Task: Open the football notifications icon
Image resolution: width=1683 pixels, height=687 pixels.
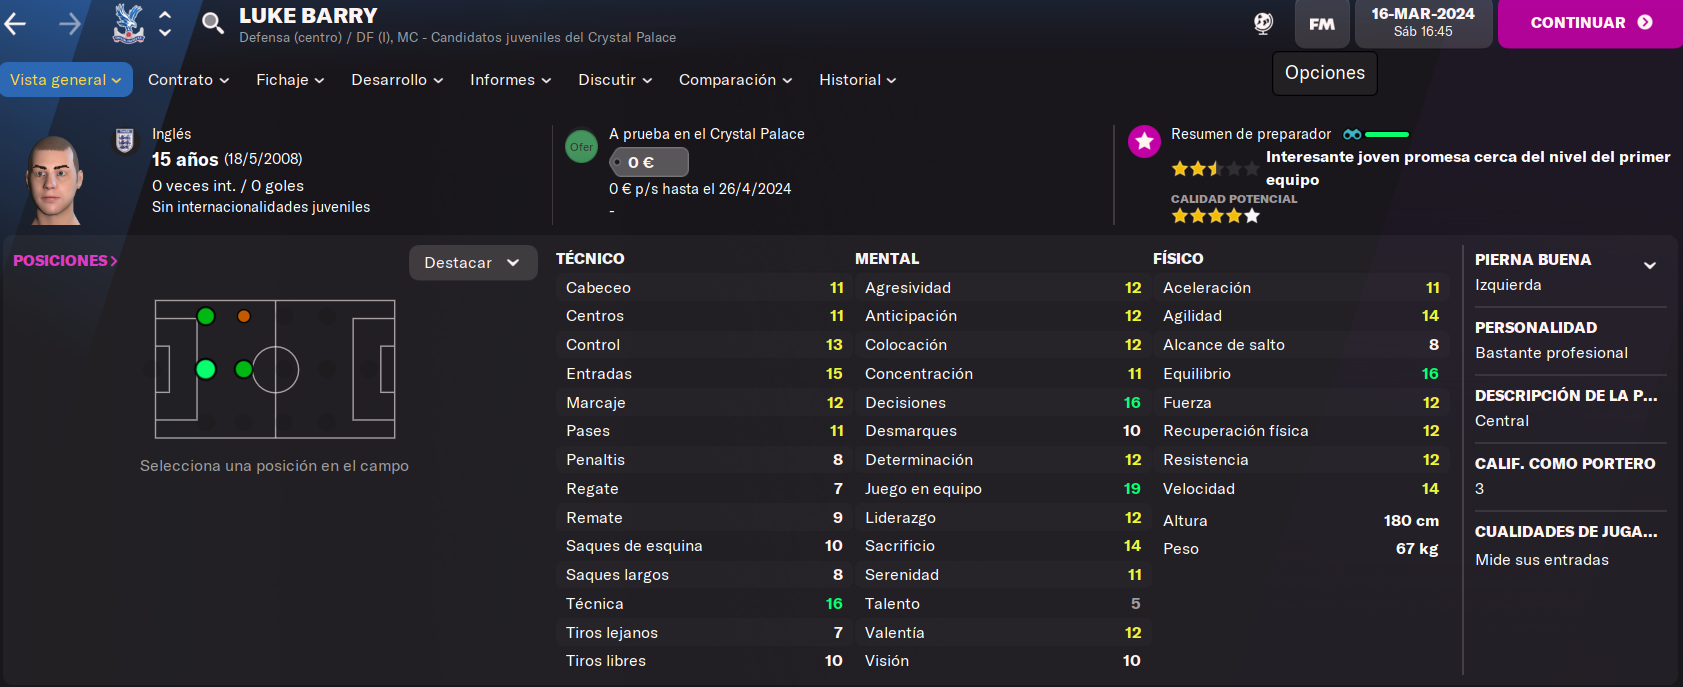Action: [x=1263, y=23]
